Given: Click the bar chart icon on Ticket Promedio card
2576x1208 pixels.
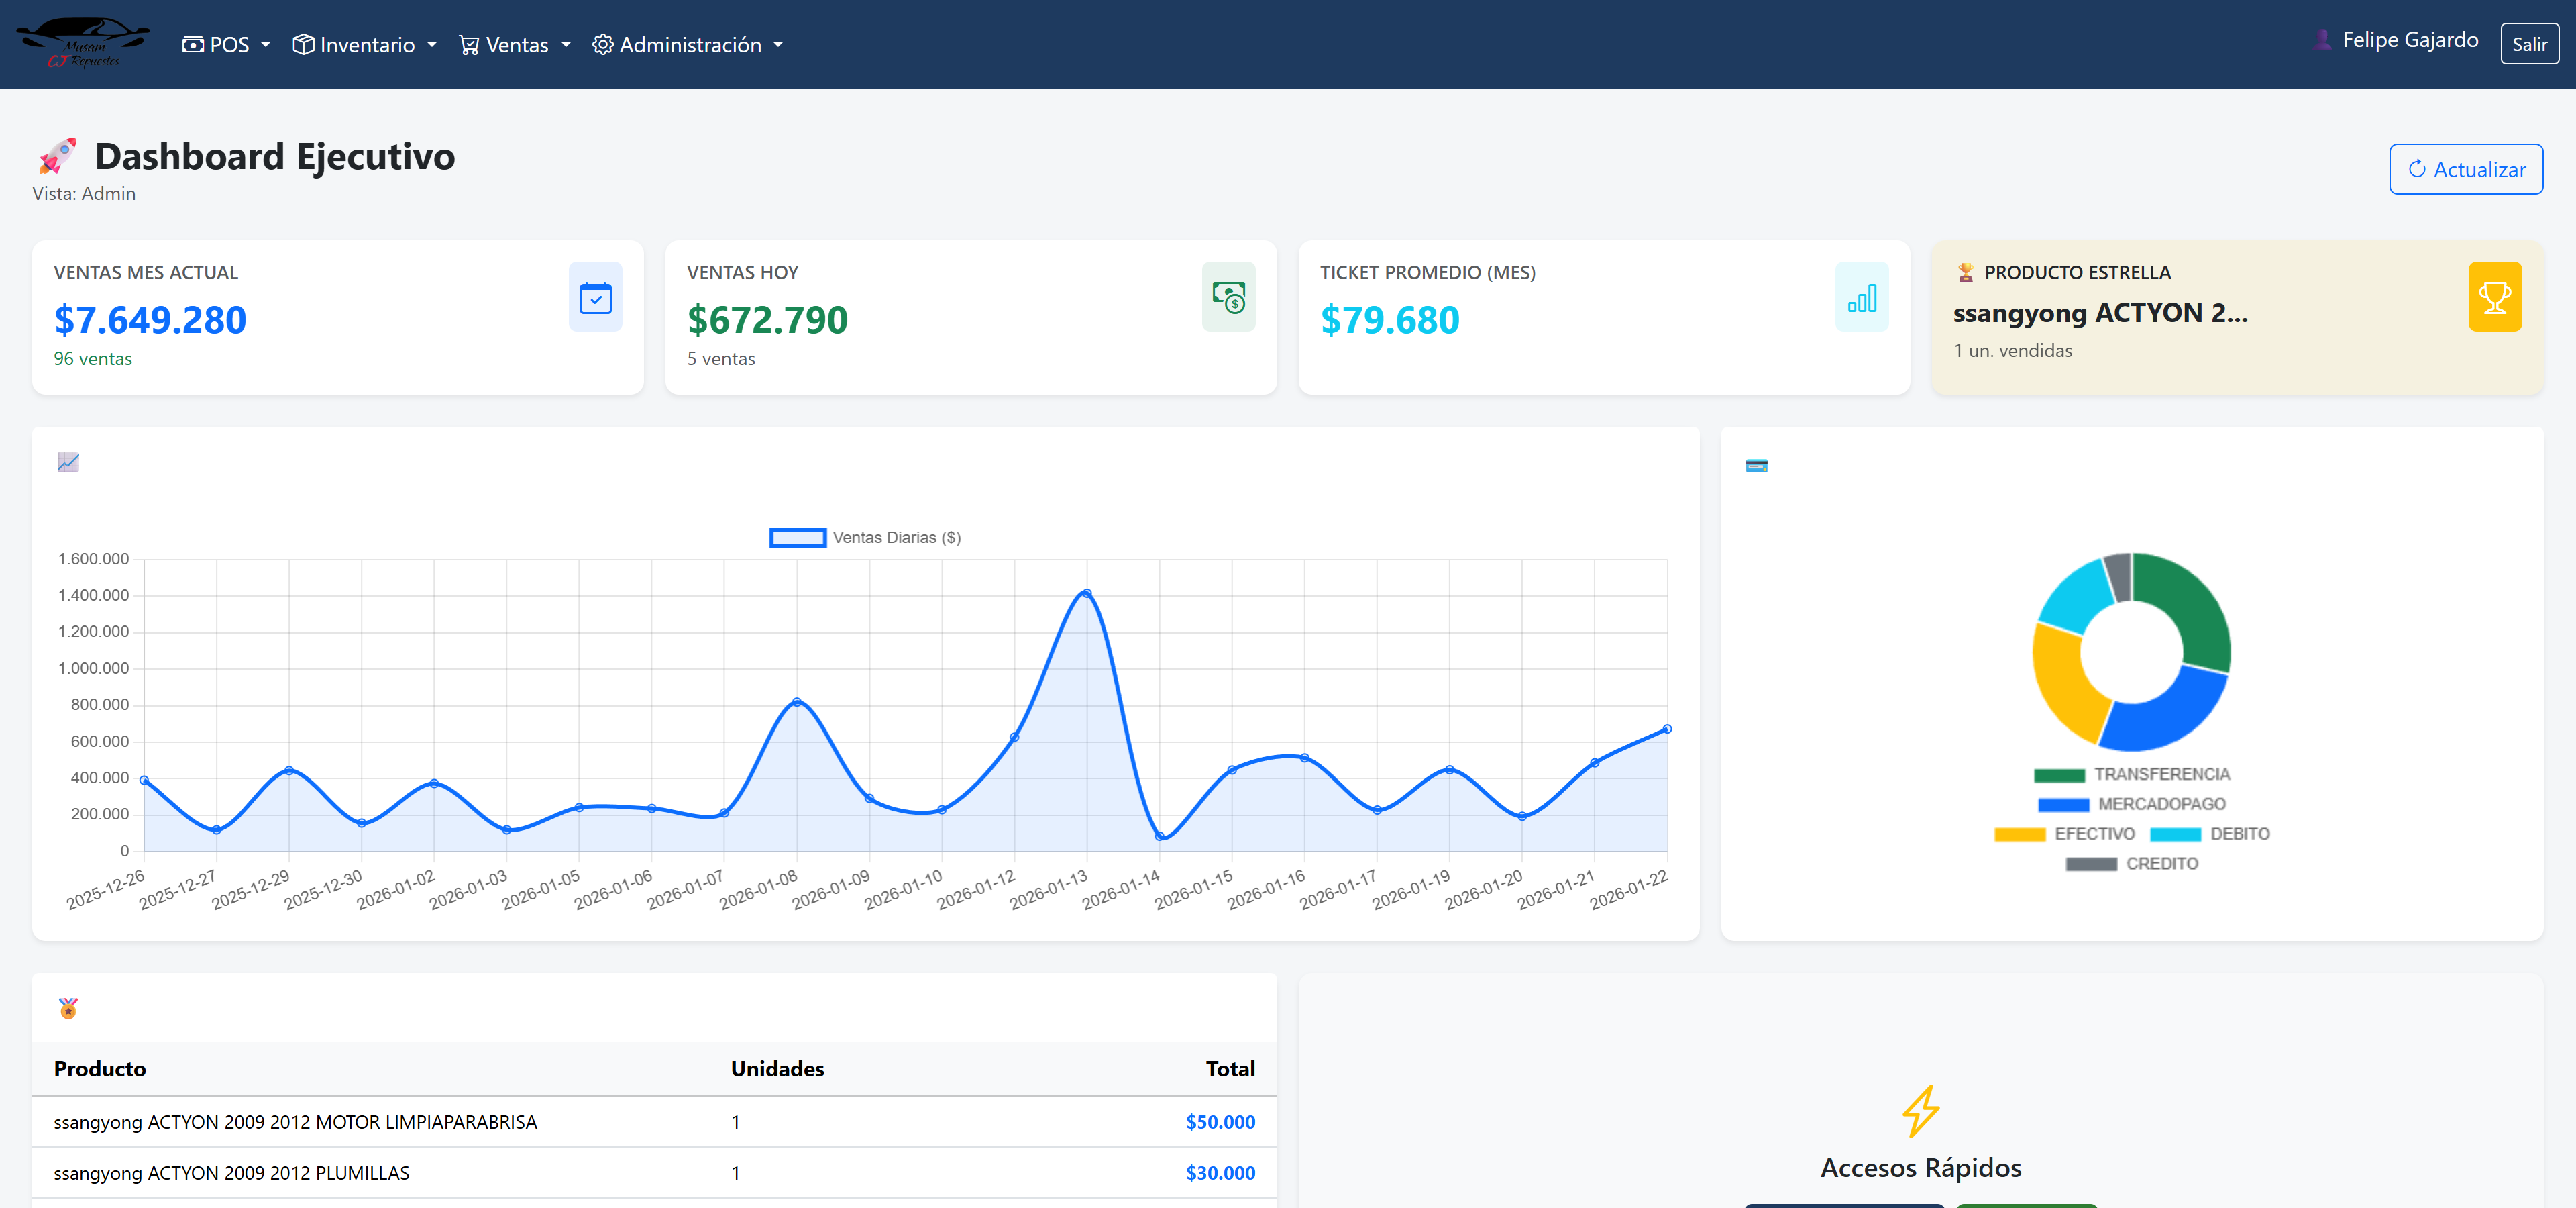Looking at the screenshot, I should 1861,298.
